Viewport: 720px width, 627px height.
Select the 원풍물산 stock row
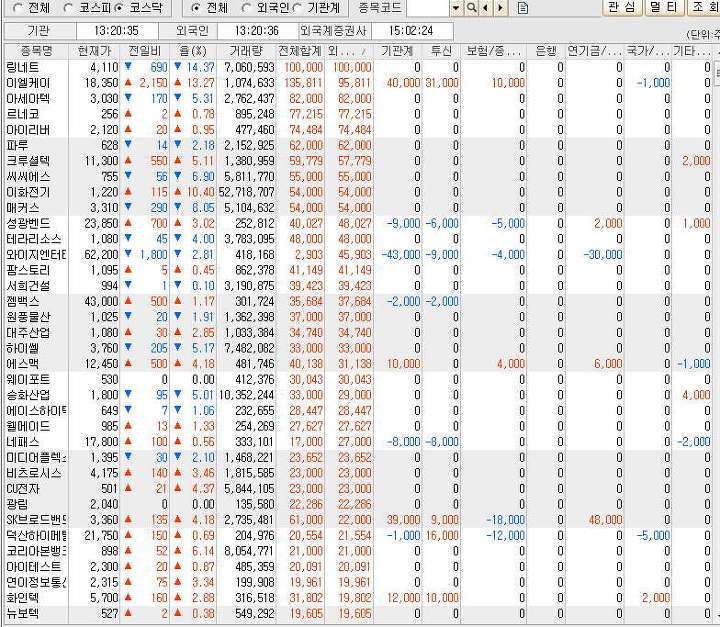pyautogui.click(x=360, y=317)
